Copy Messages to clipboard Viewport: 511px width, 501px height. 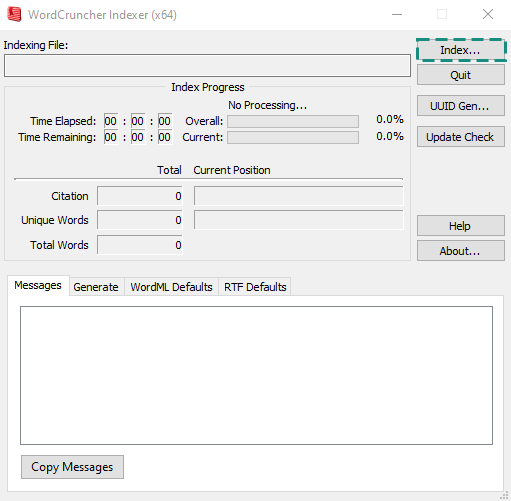tap(72, 467)
